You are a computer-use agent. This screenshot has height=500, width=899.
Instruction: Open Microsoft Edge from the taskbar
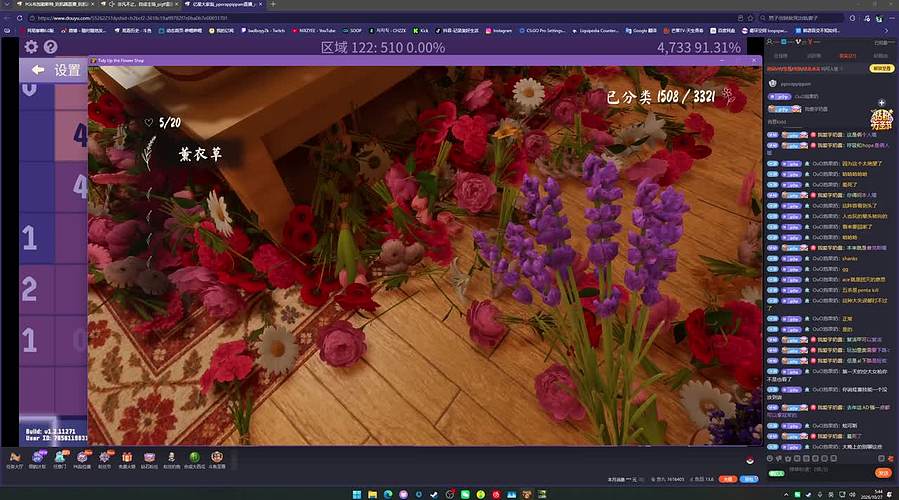point(388,494)
